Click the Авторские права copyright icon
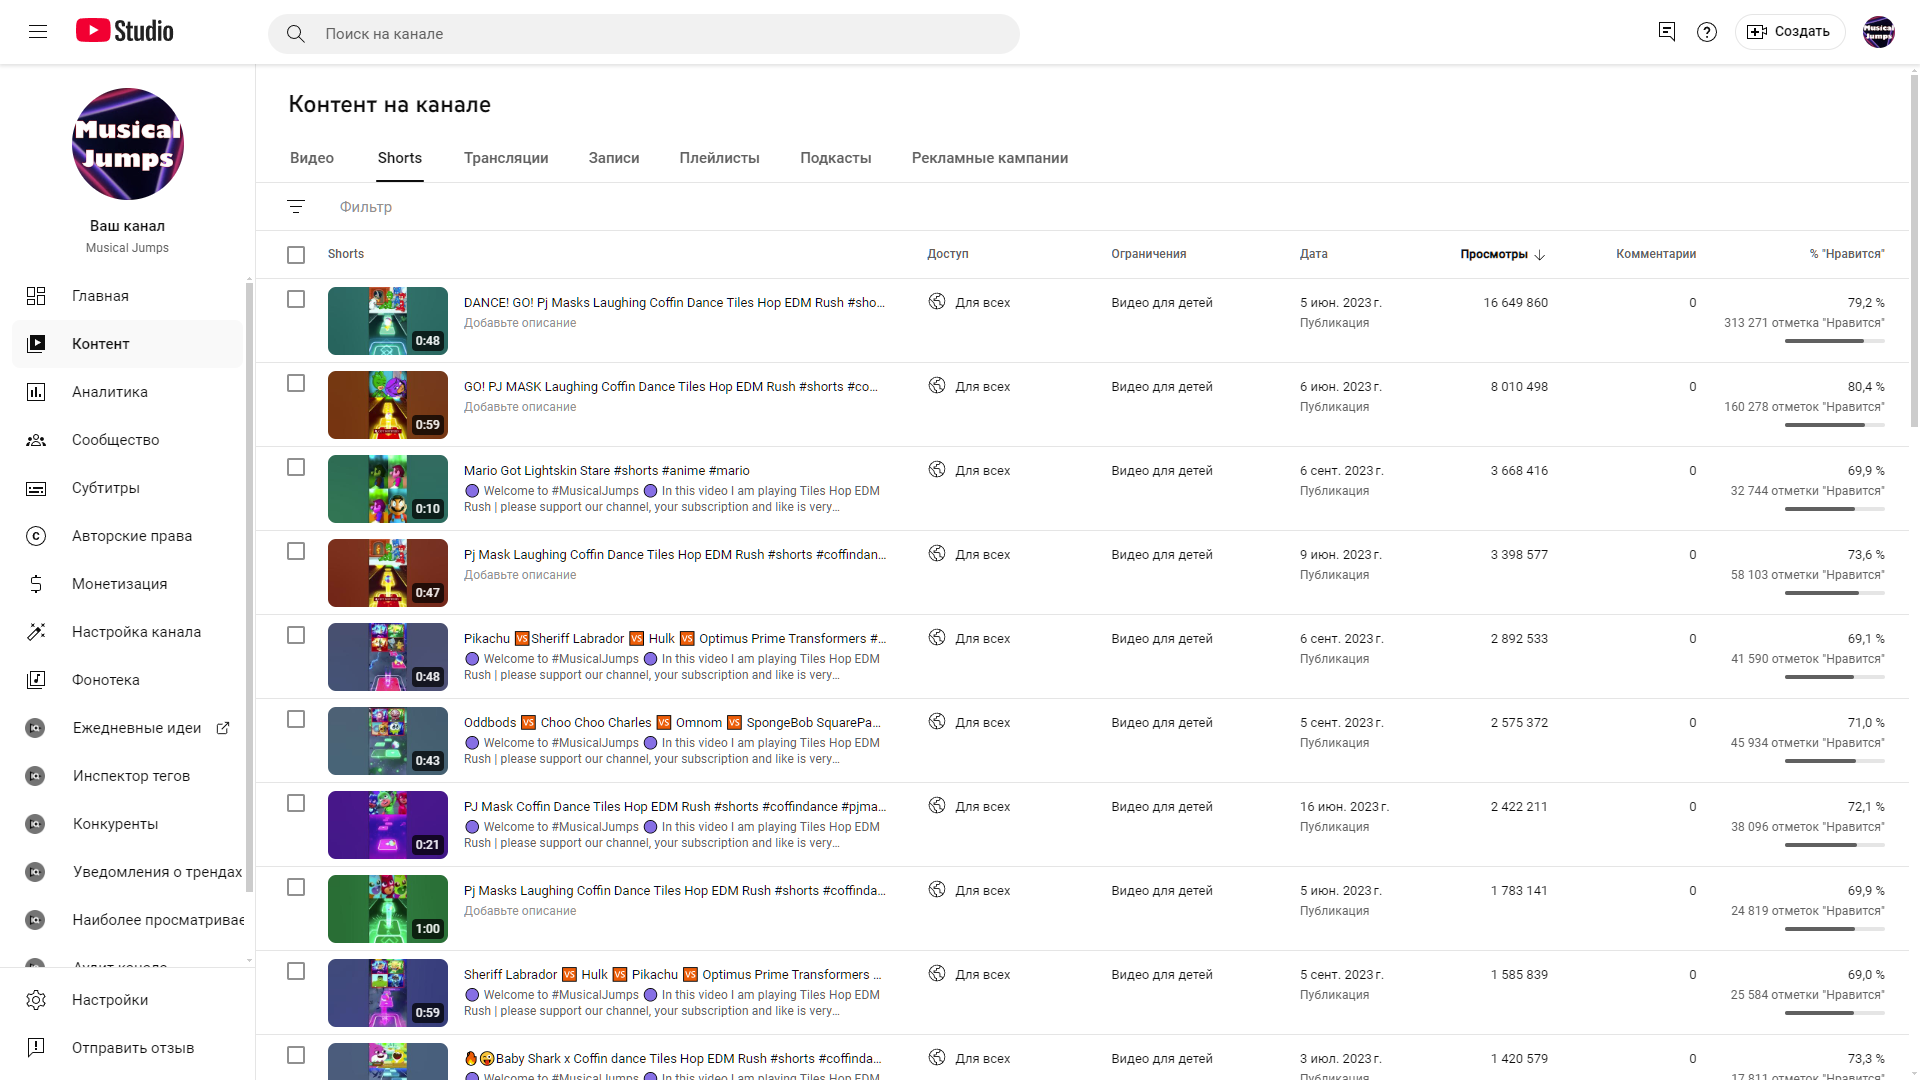Screen dimensions: 1920x1080 point(36,536)
